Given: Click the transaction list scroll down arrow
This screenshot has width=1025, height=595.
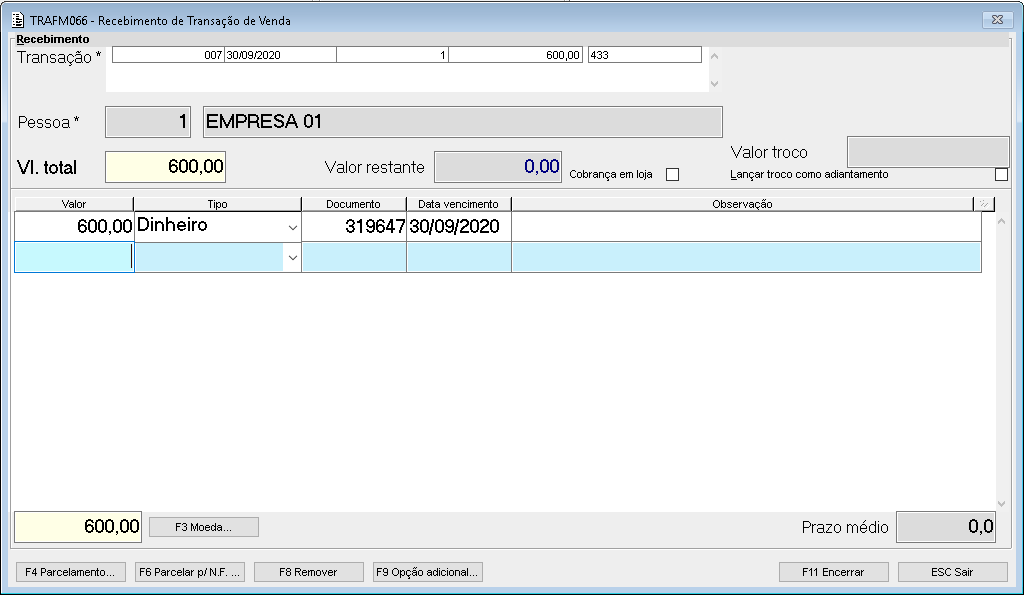Looking at the screenshot, I should click(x=714, y=84).
